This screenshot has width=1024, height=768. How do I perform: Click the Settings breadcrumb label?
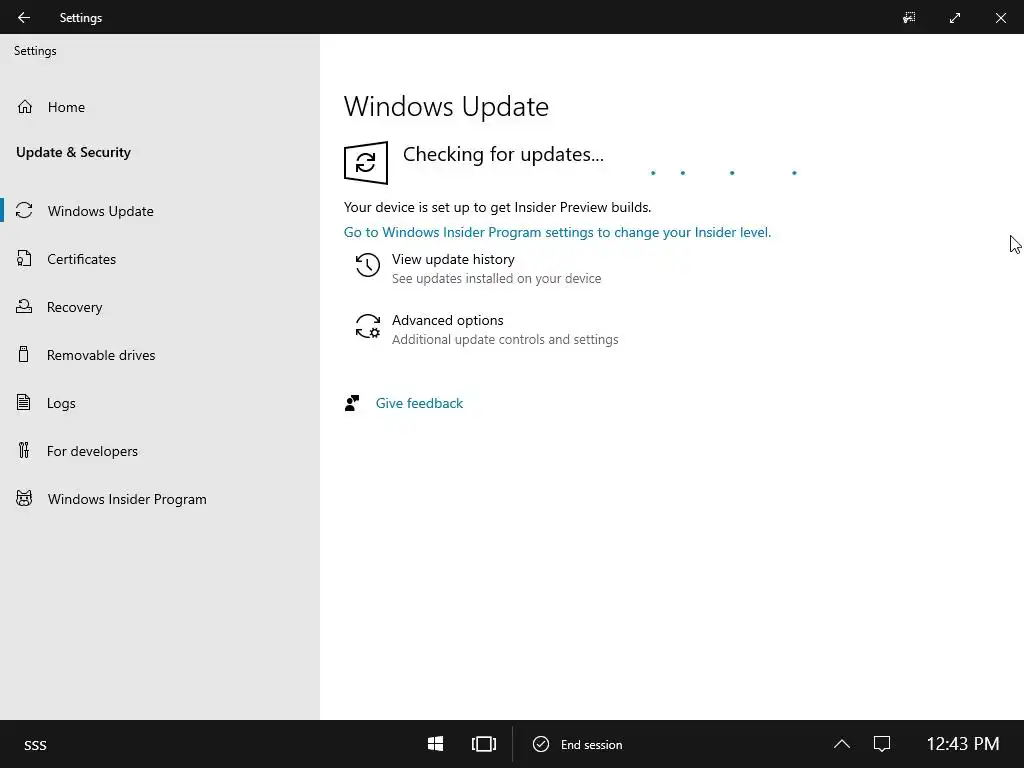pos(35,51)
